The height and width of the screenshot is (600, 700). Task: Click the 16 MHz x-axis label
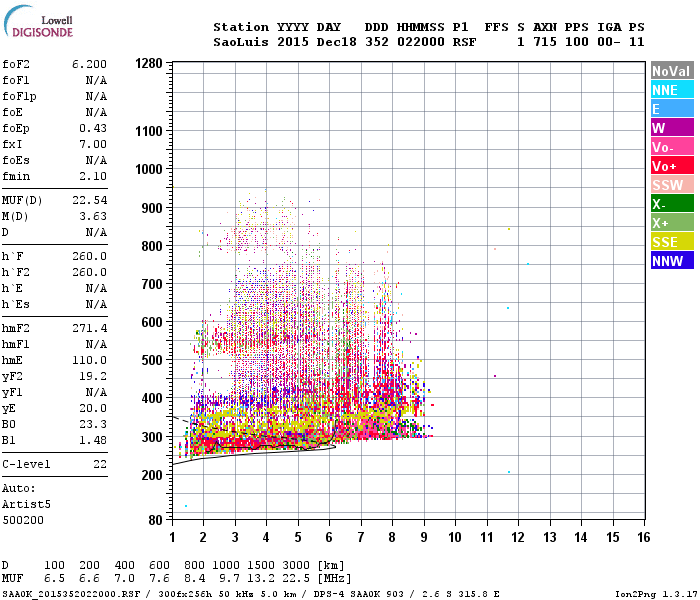click(643, 537)
